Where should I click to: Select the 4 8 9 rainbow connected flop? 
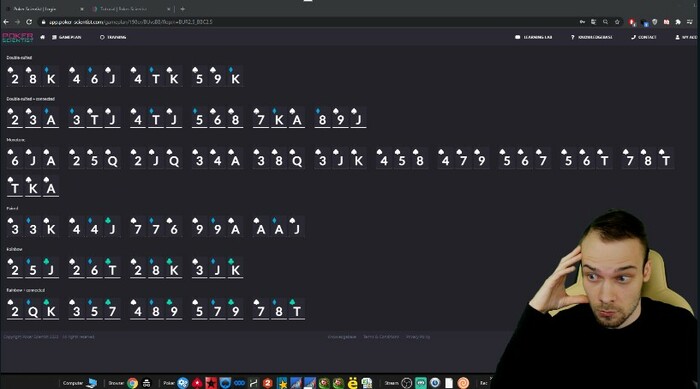(156, 310)
